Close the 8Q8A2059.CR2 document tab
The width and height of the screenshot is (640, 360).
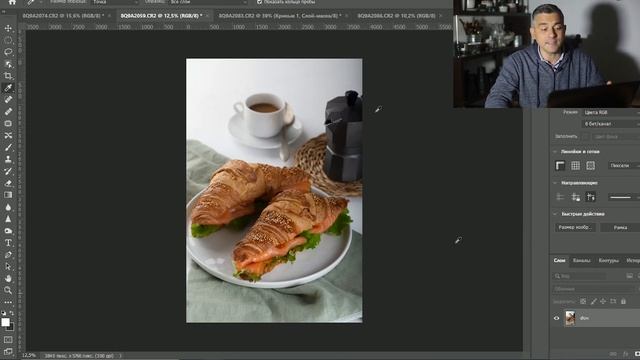point(207,16)
